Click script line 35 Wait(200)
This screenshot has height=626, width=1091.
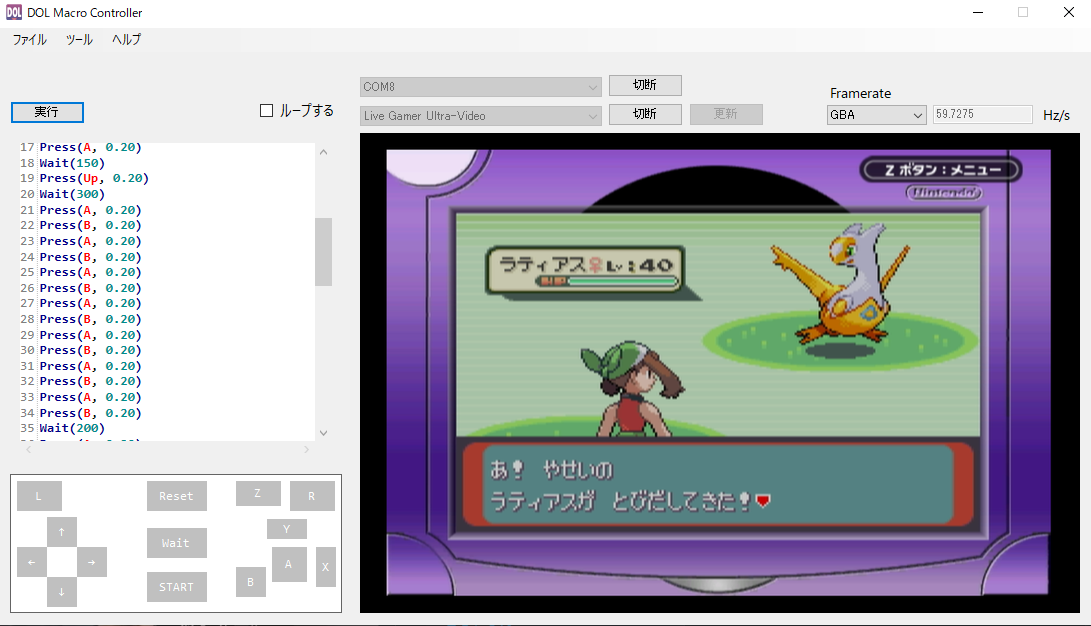(x=72, y=428)
